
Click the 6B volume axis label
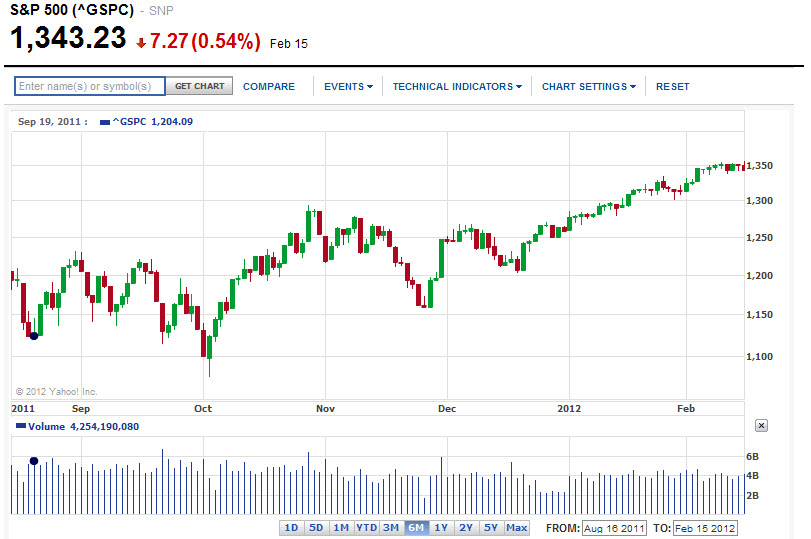point(752,457)
